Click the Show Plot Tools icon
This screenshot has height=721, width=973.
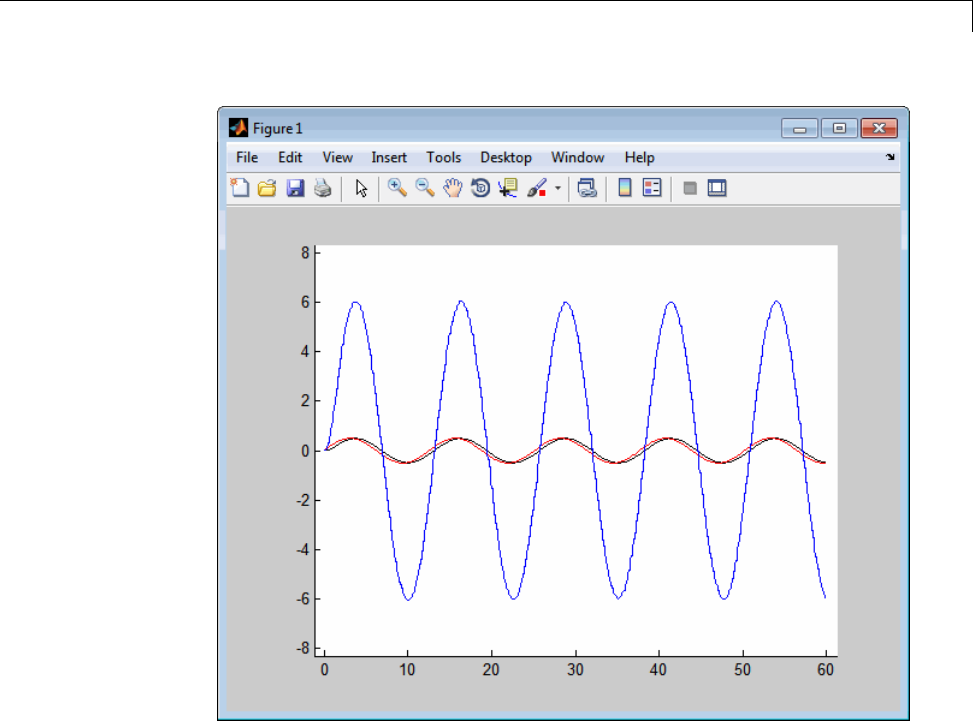click(717, 188)
